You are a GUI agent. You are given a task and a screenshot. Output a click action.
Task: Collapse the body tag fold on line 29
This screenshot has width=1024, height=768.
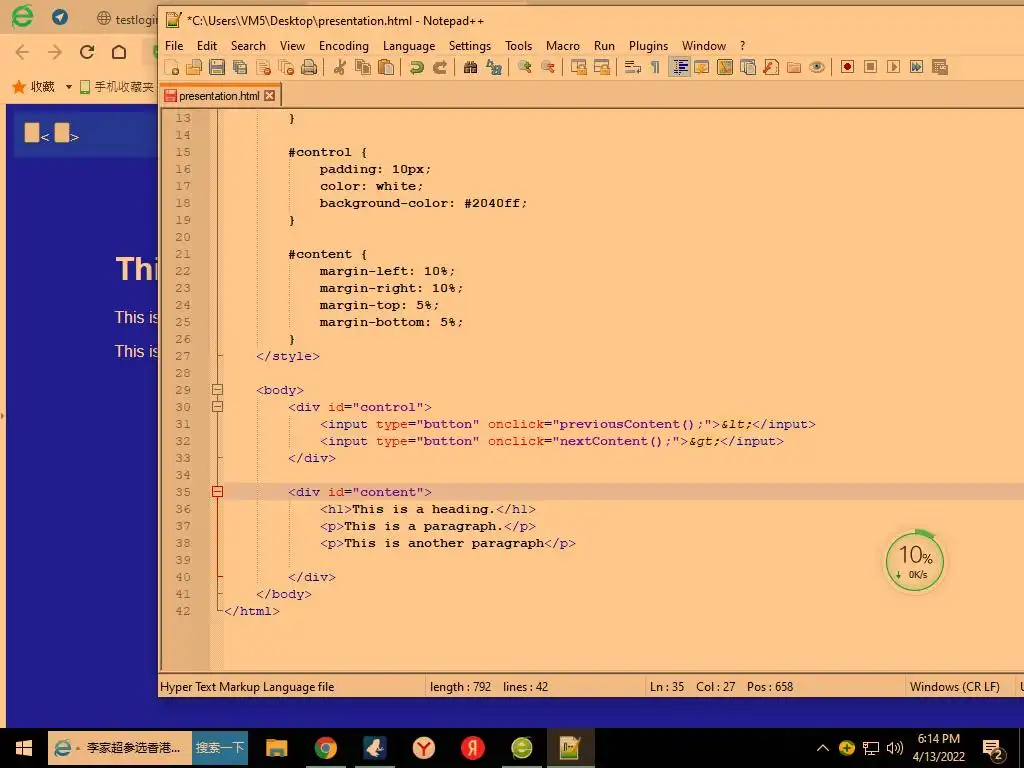(x=217, y=390)
